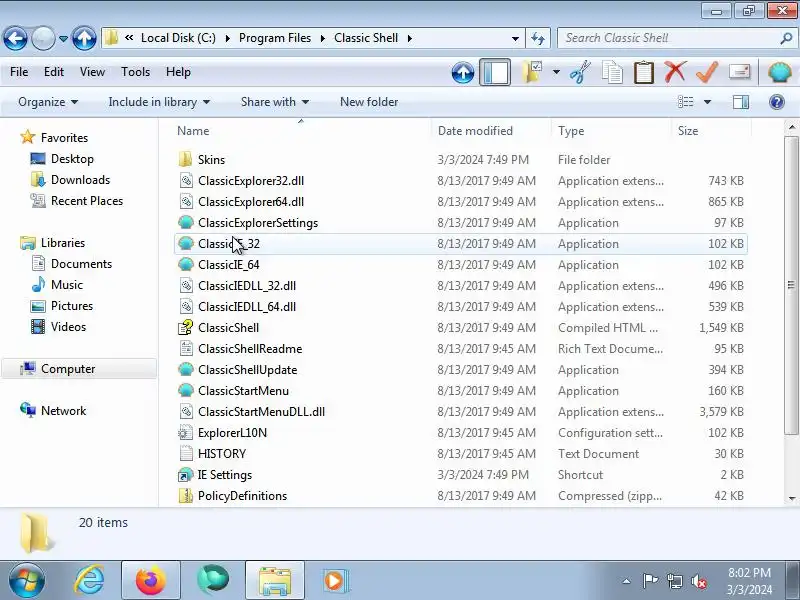The image size is (800, 600).
Task: Click the Folder Options toolbar icon
Action: coord(532,72)
